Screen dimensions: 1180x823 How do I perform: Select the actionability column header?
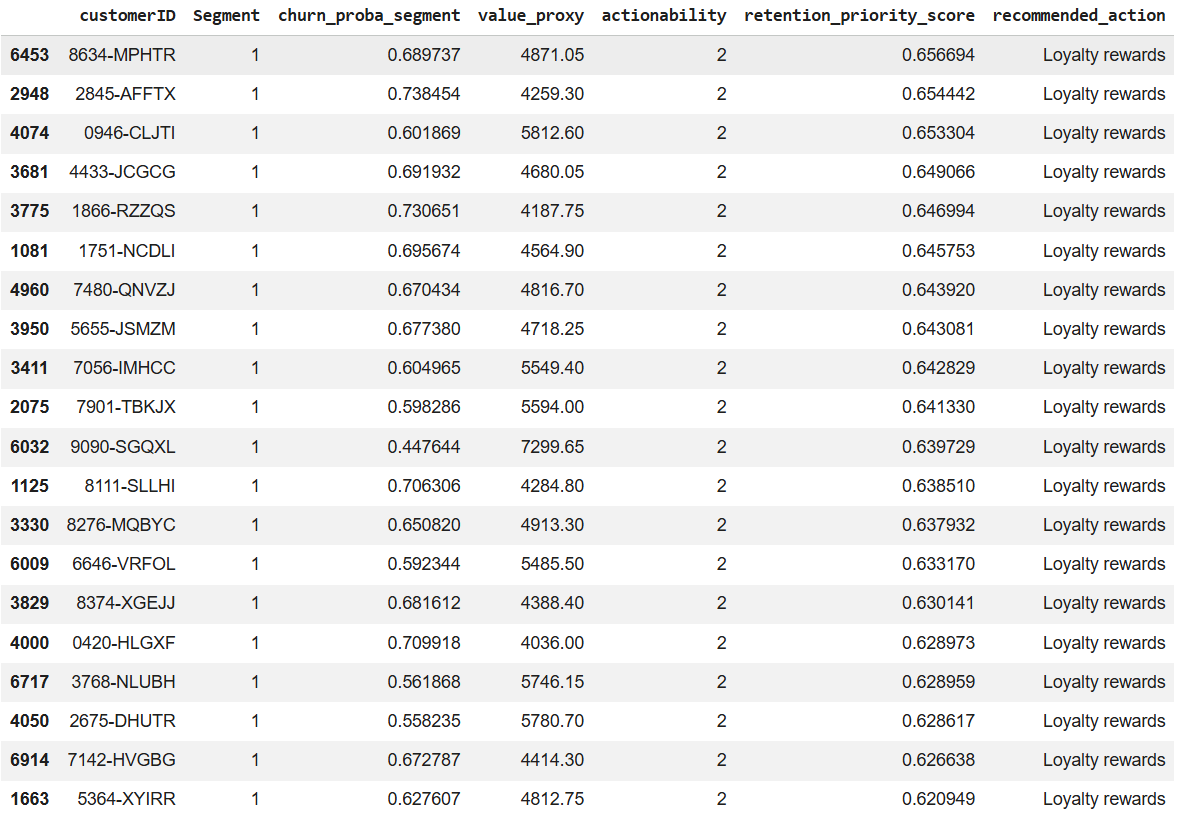(x=664, y=15)
